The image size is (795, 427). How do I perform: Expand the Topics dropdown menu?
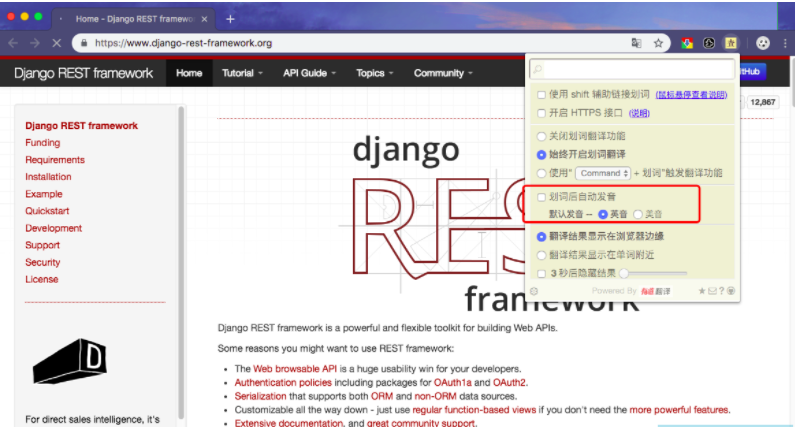point(375,73)
